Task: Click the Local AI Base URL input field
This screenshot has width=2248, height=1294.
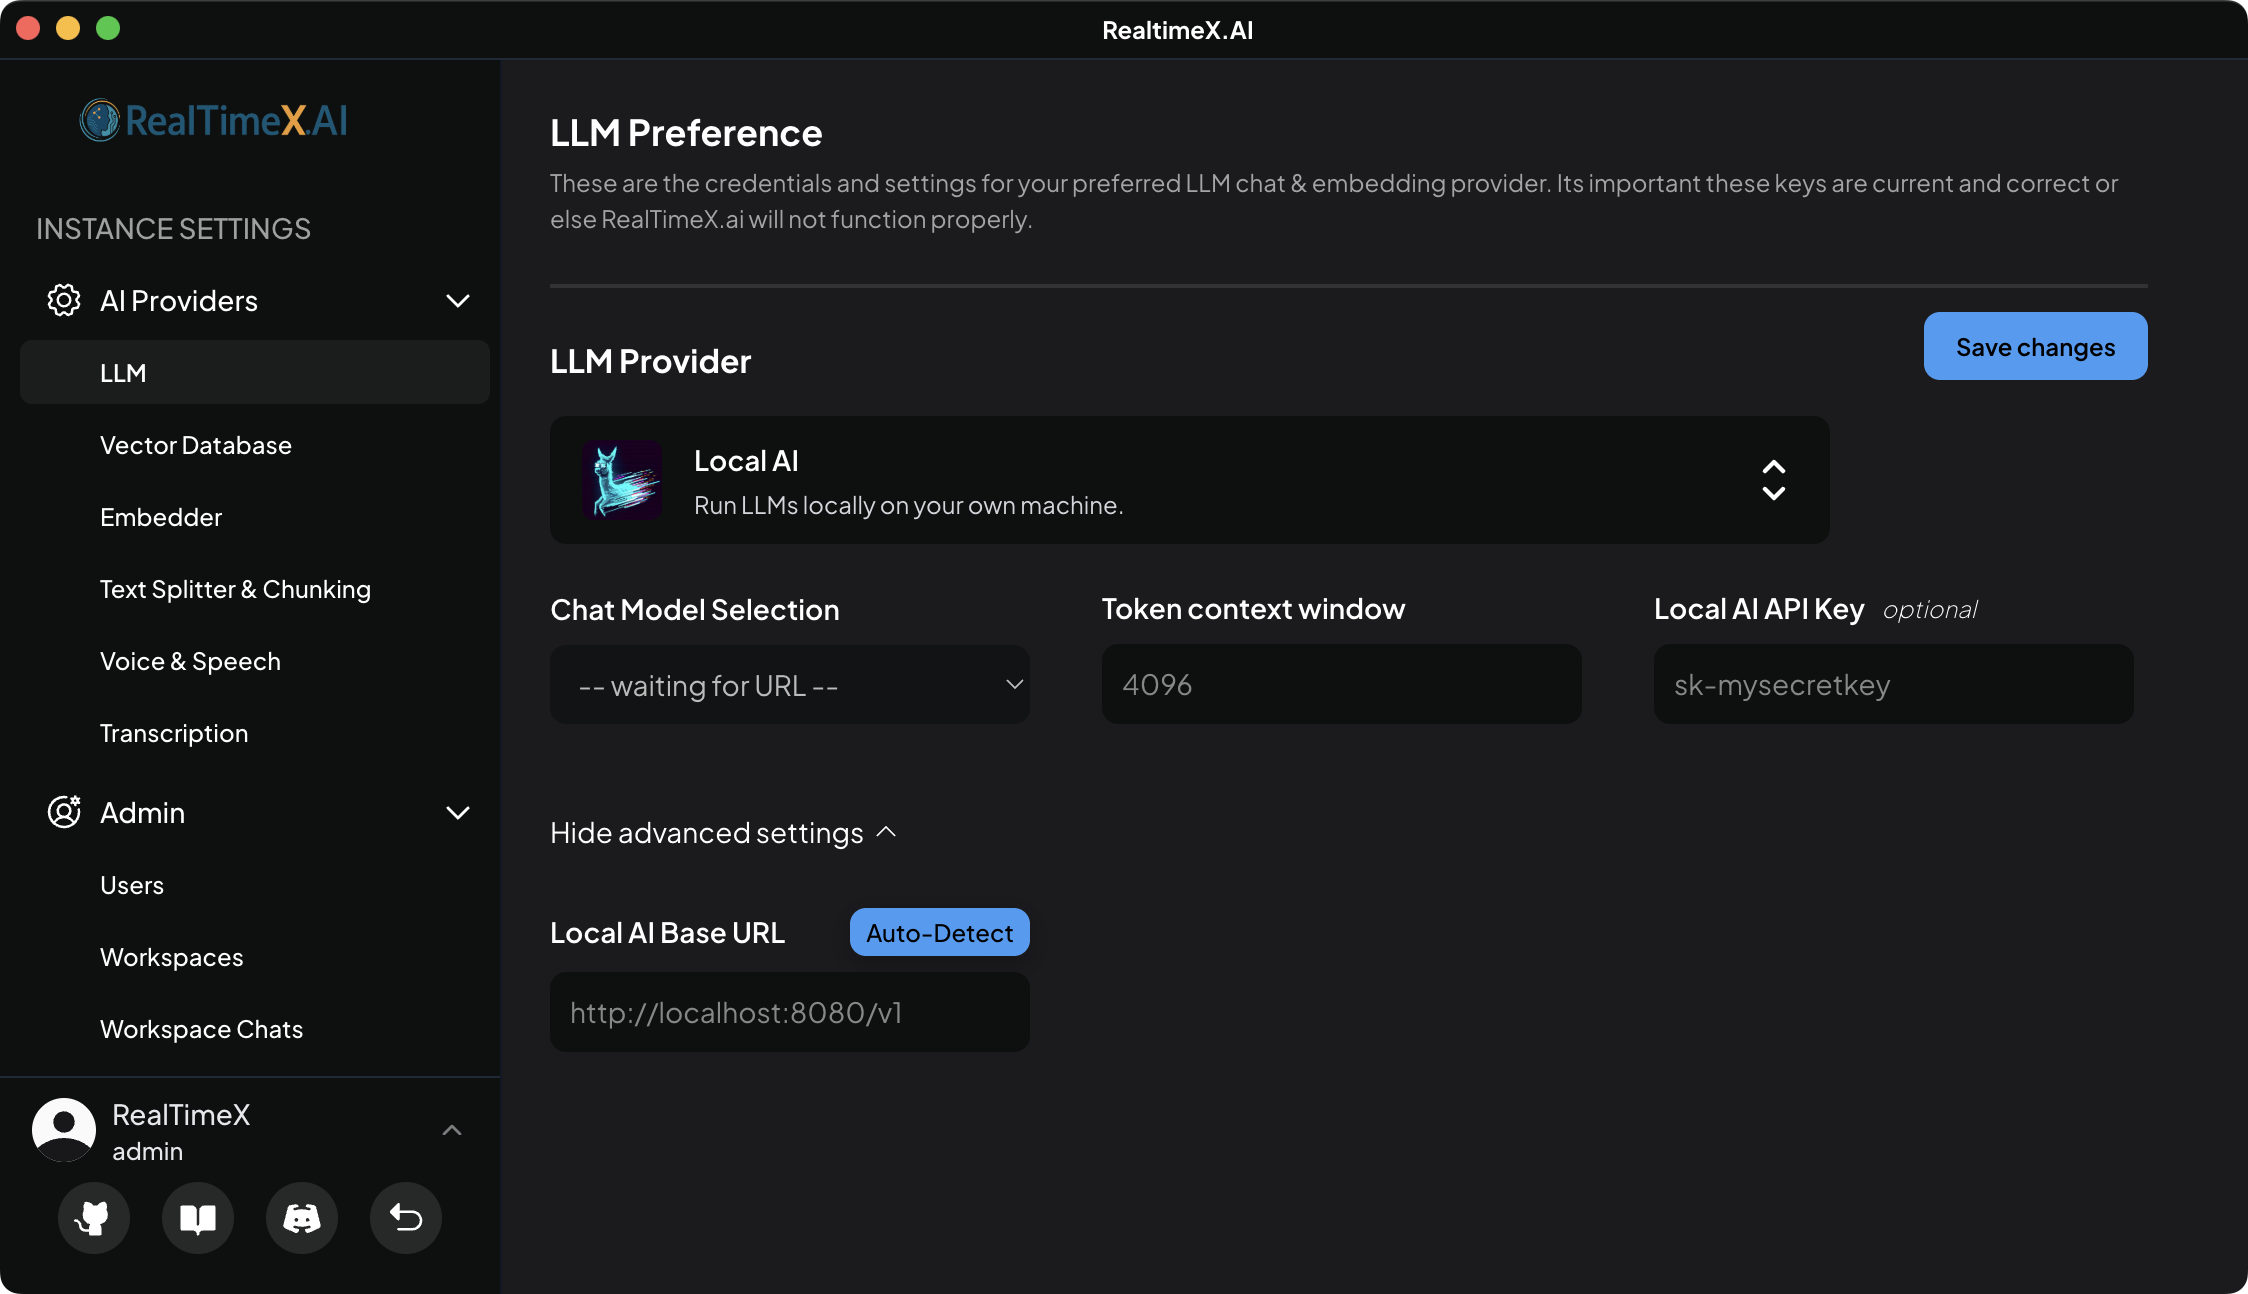Action: [x=789, y=1011]
